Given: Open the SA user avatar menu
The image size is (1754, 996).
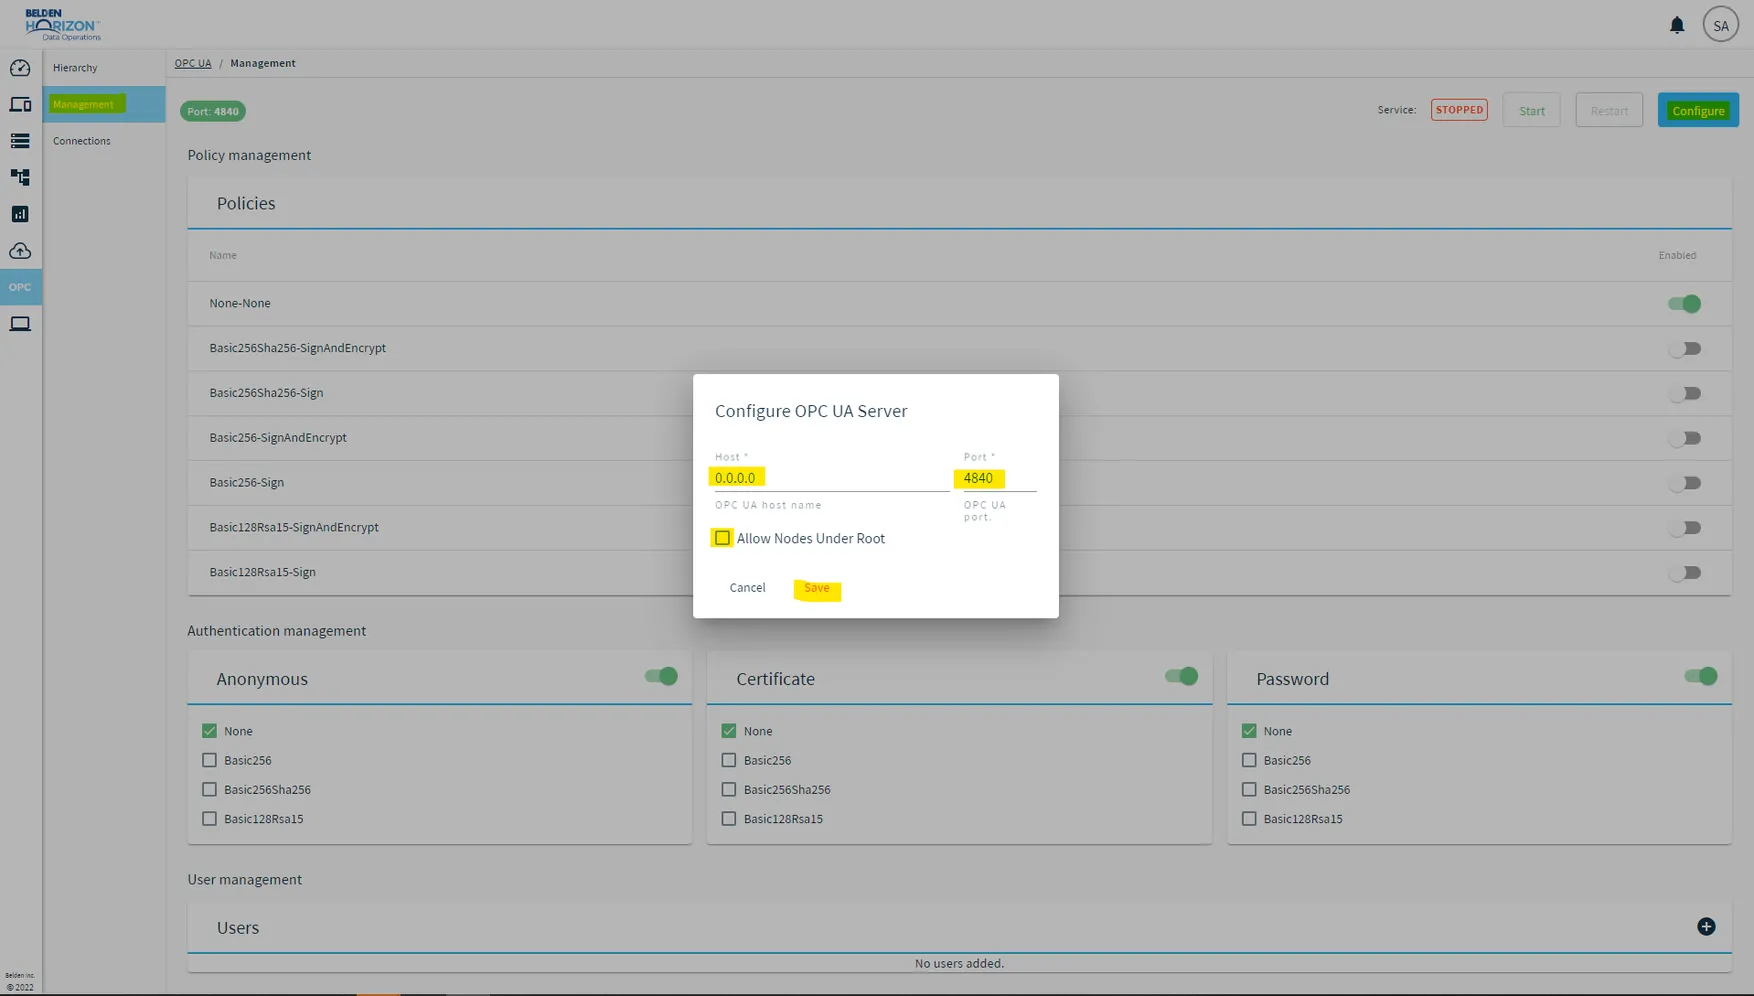Looking at the screenshot, I should point(1720,25).
